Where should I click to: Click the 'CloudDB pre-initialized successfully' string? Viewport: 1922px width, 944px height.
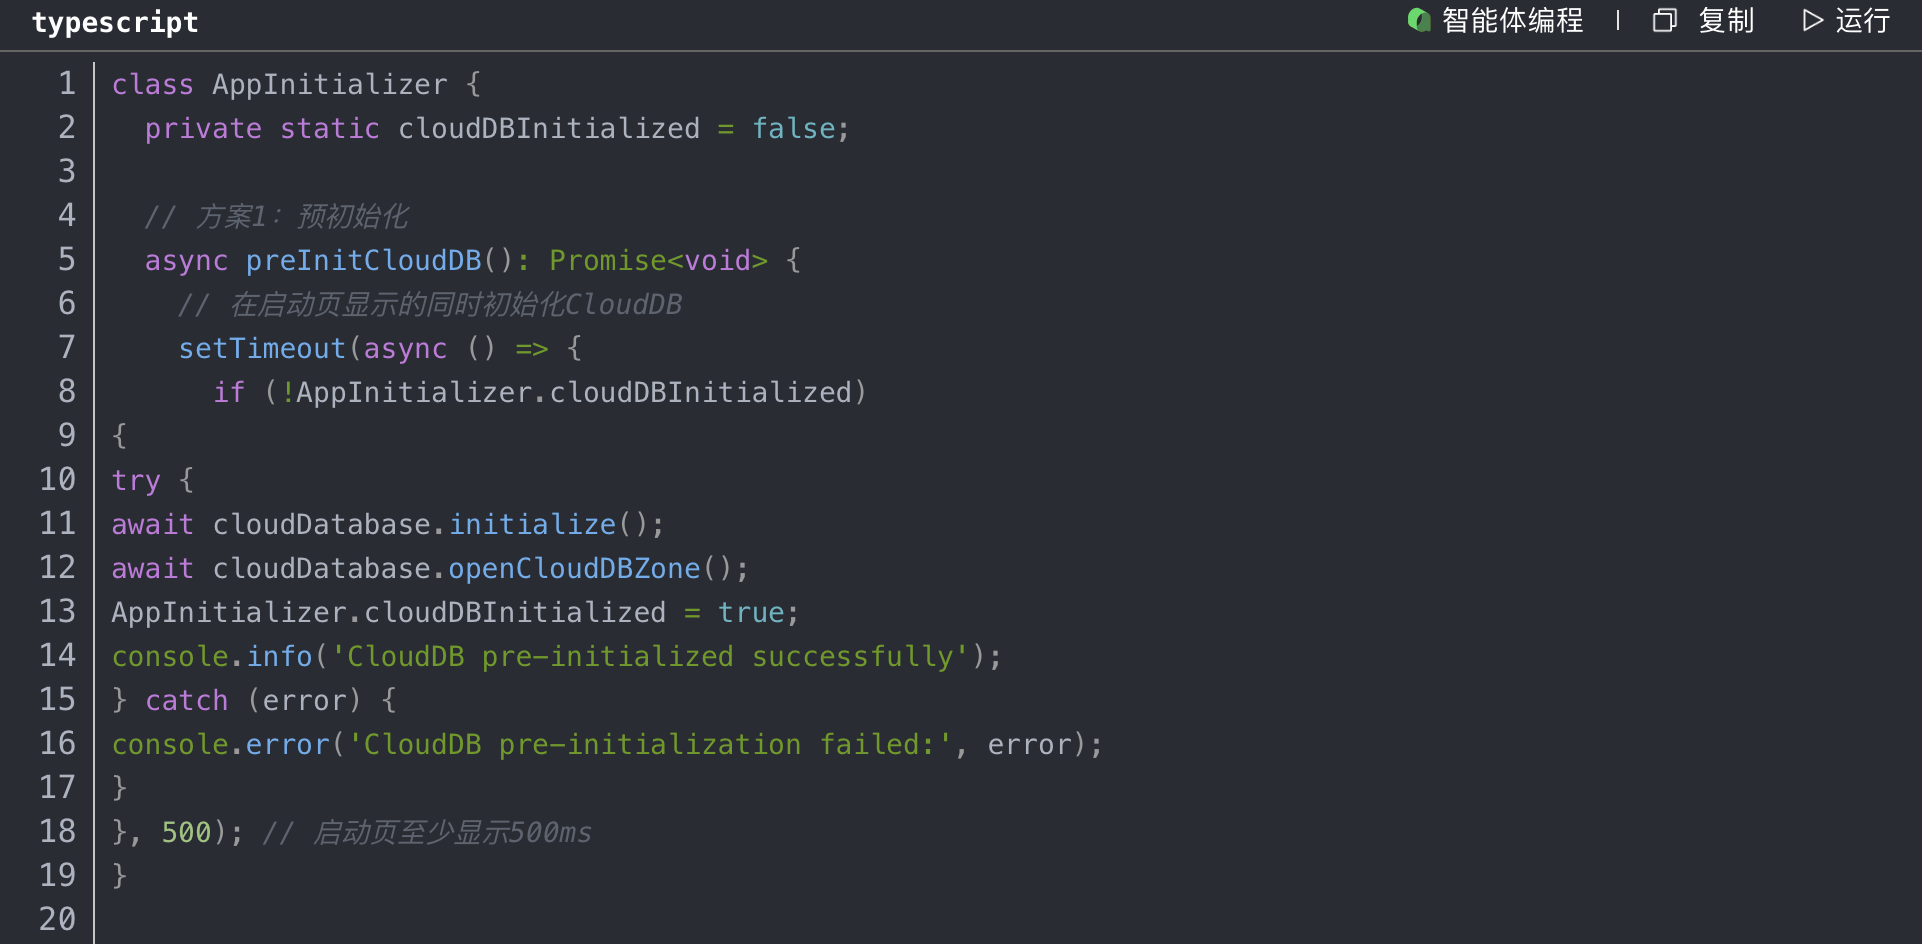[x=650, y=657]
